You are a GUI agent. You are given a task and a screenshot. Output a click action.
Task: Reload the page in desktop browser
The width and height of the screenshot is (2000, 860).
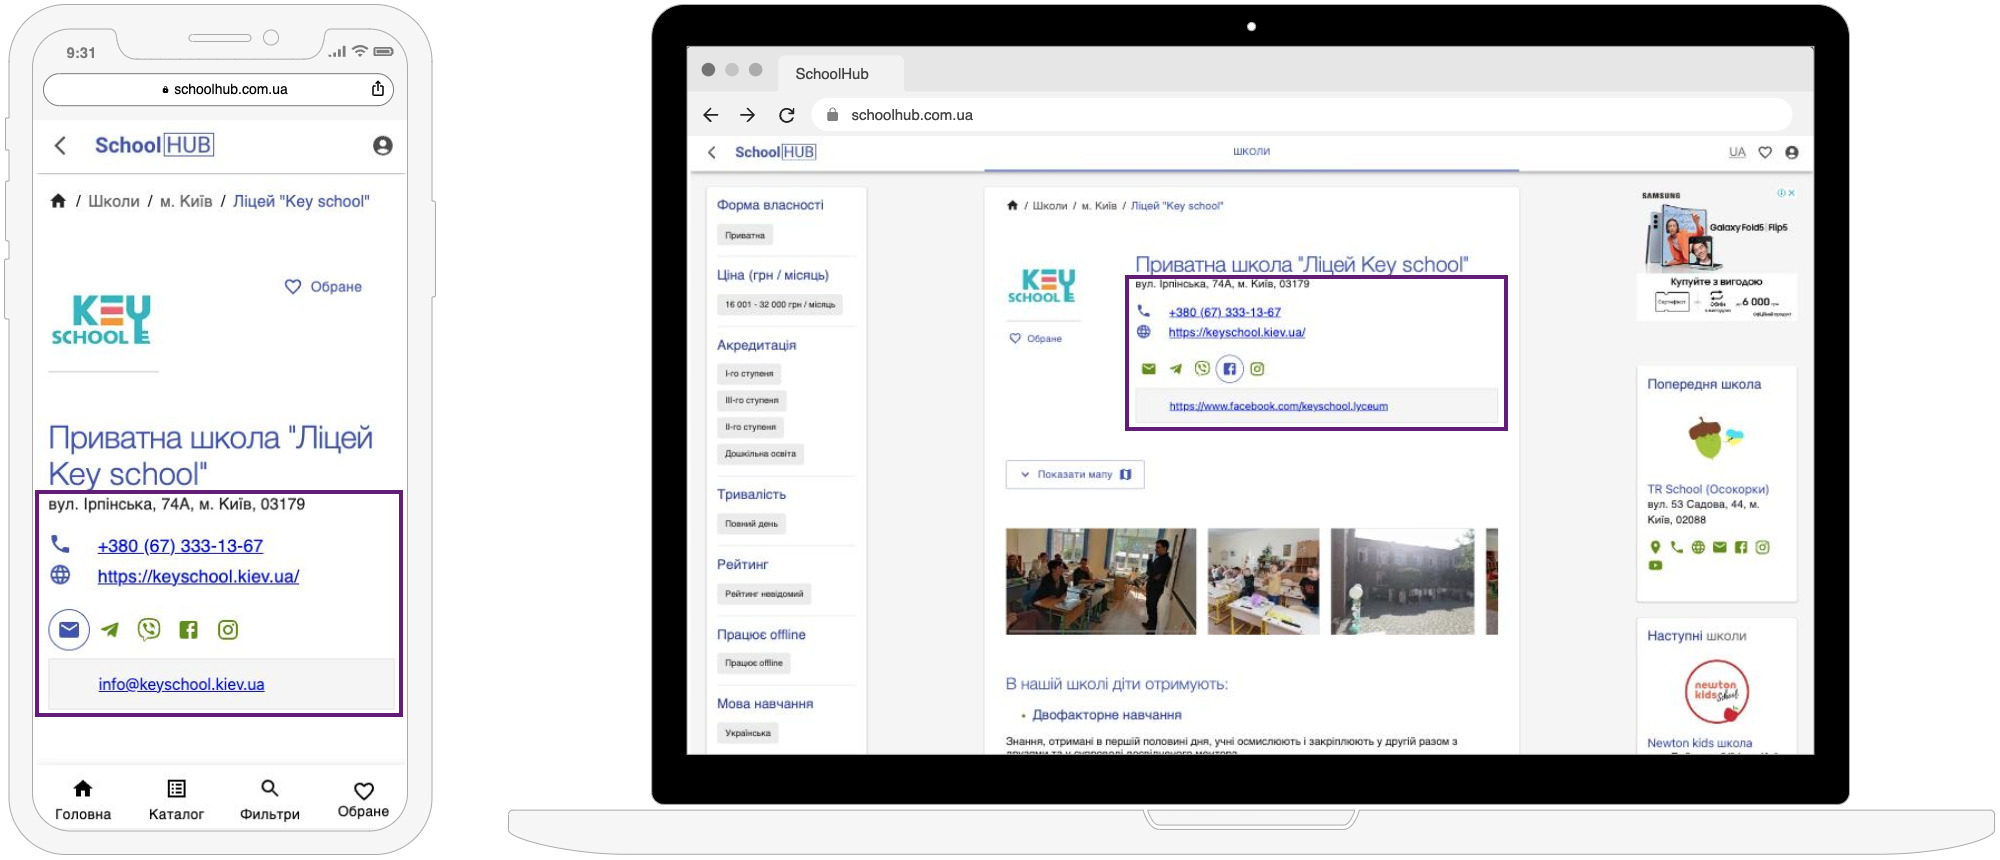787,115
